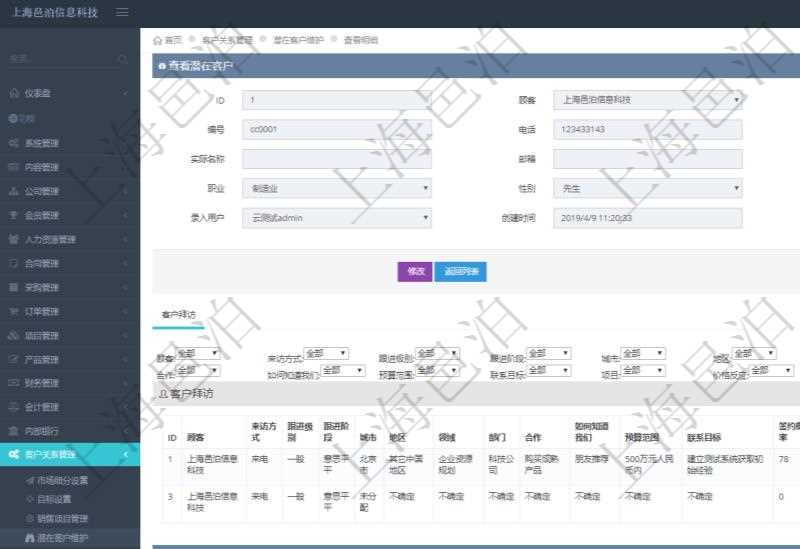Image resolution: width=800 pixels, height=549 pixels.
Task: Click the 系统管理 gears icon
Action: [14, 143]
